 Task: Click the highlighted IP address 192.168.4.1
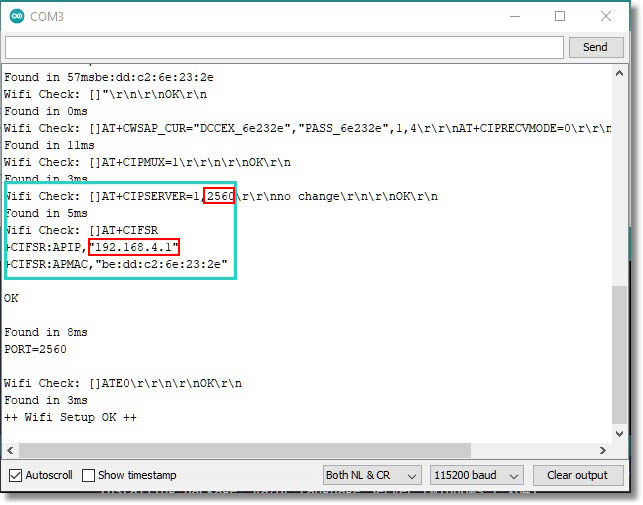[134, 247]
